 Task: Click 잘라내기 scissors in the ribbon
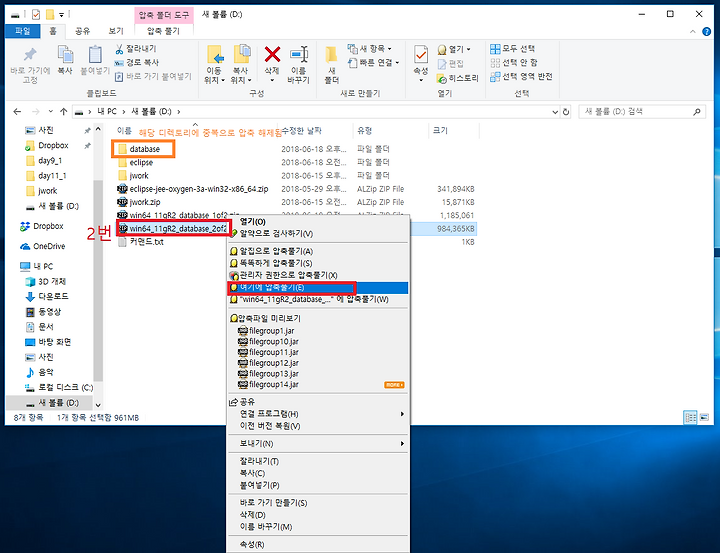[x=136, y=48]
